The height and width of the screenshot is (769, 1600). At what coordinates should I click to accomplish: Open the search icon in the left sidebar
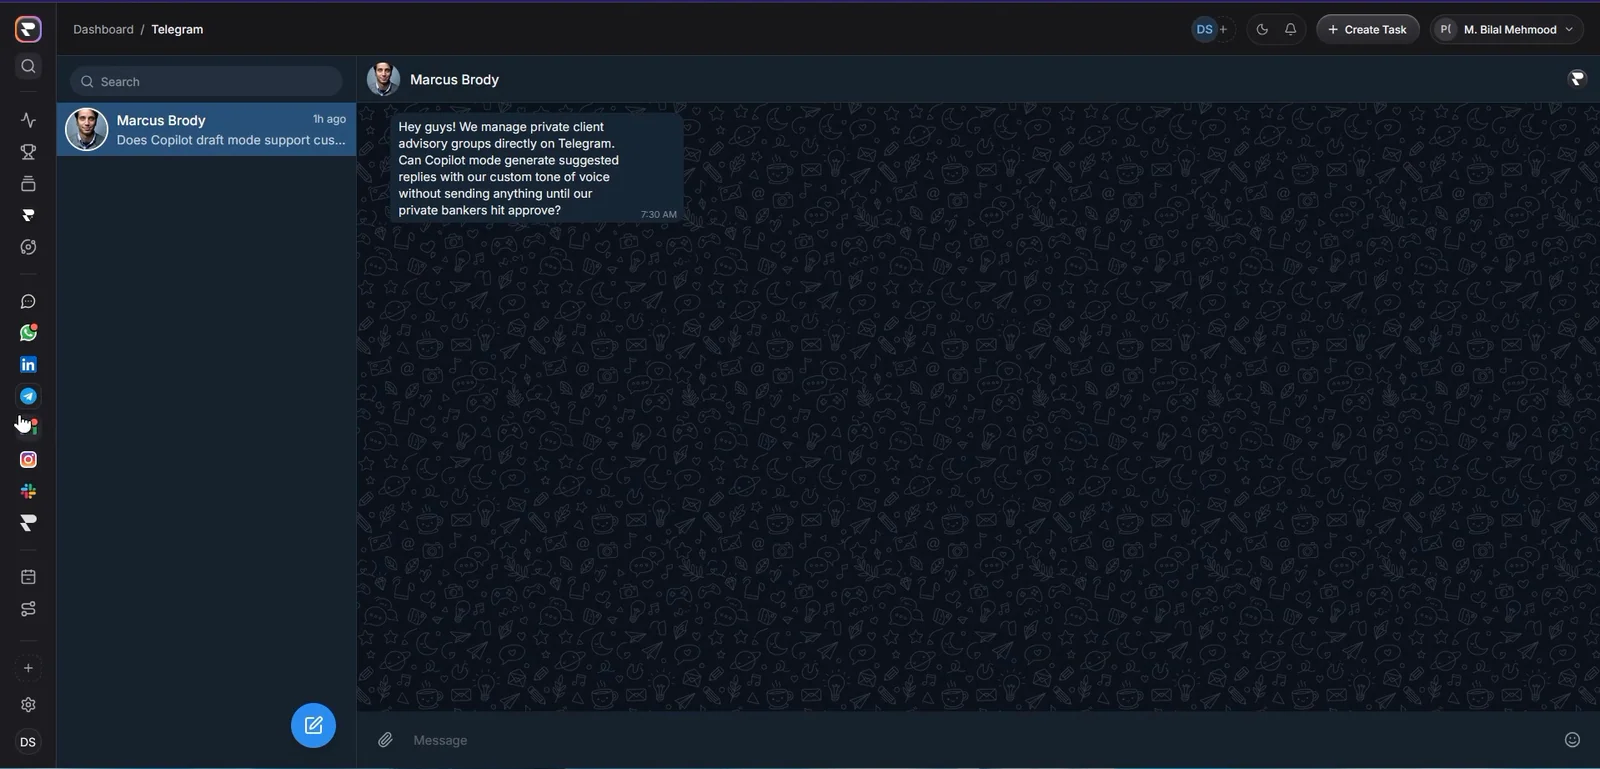tap(28, 66)
